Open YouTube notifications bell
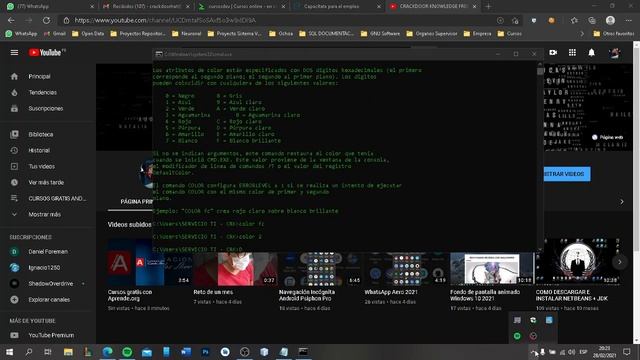 (591, 53)
